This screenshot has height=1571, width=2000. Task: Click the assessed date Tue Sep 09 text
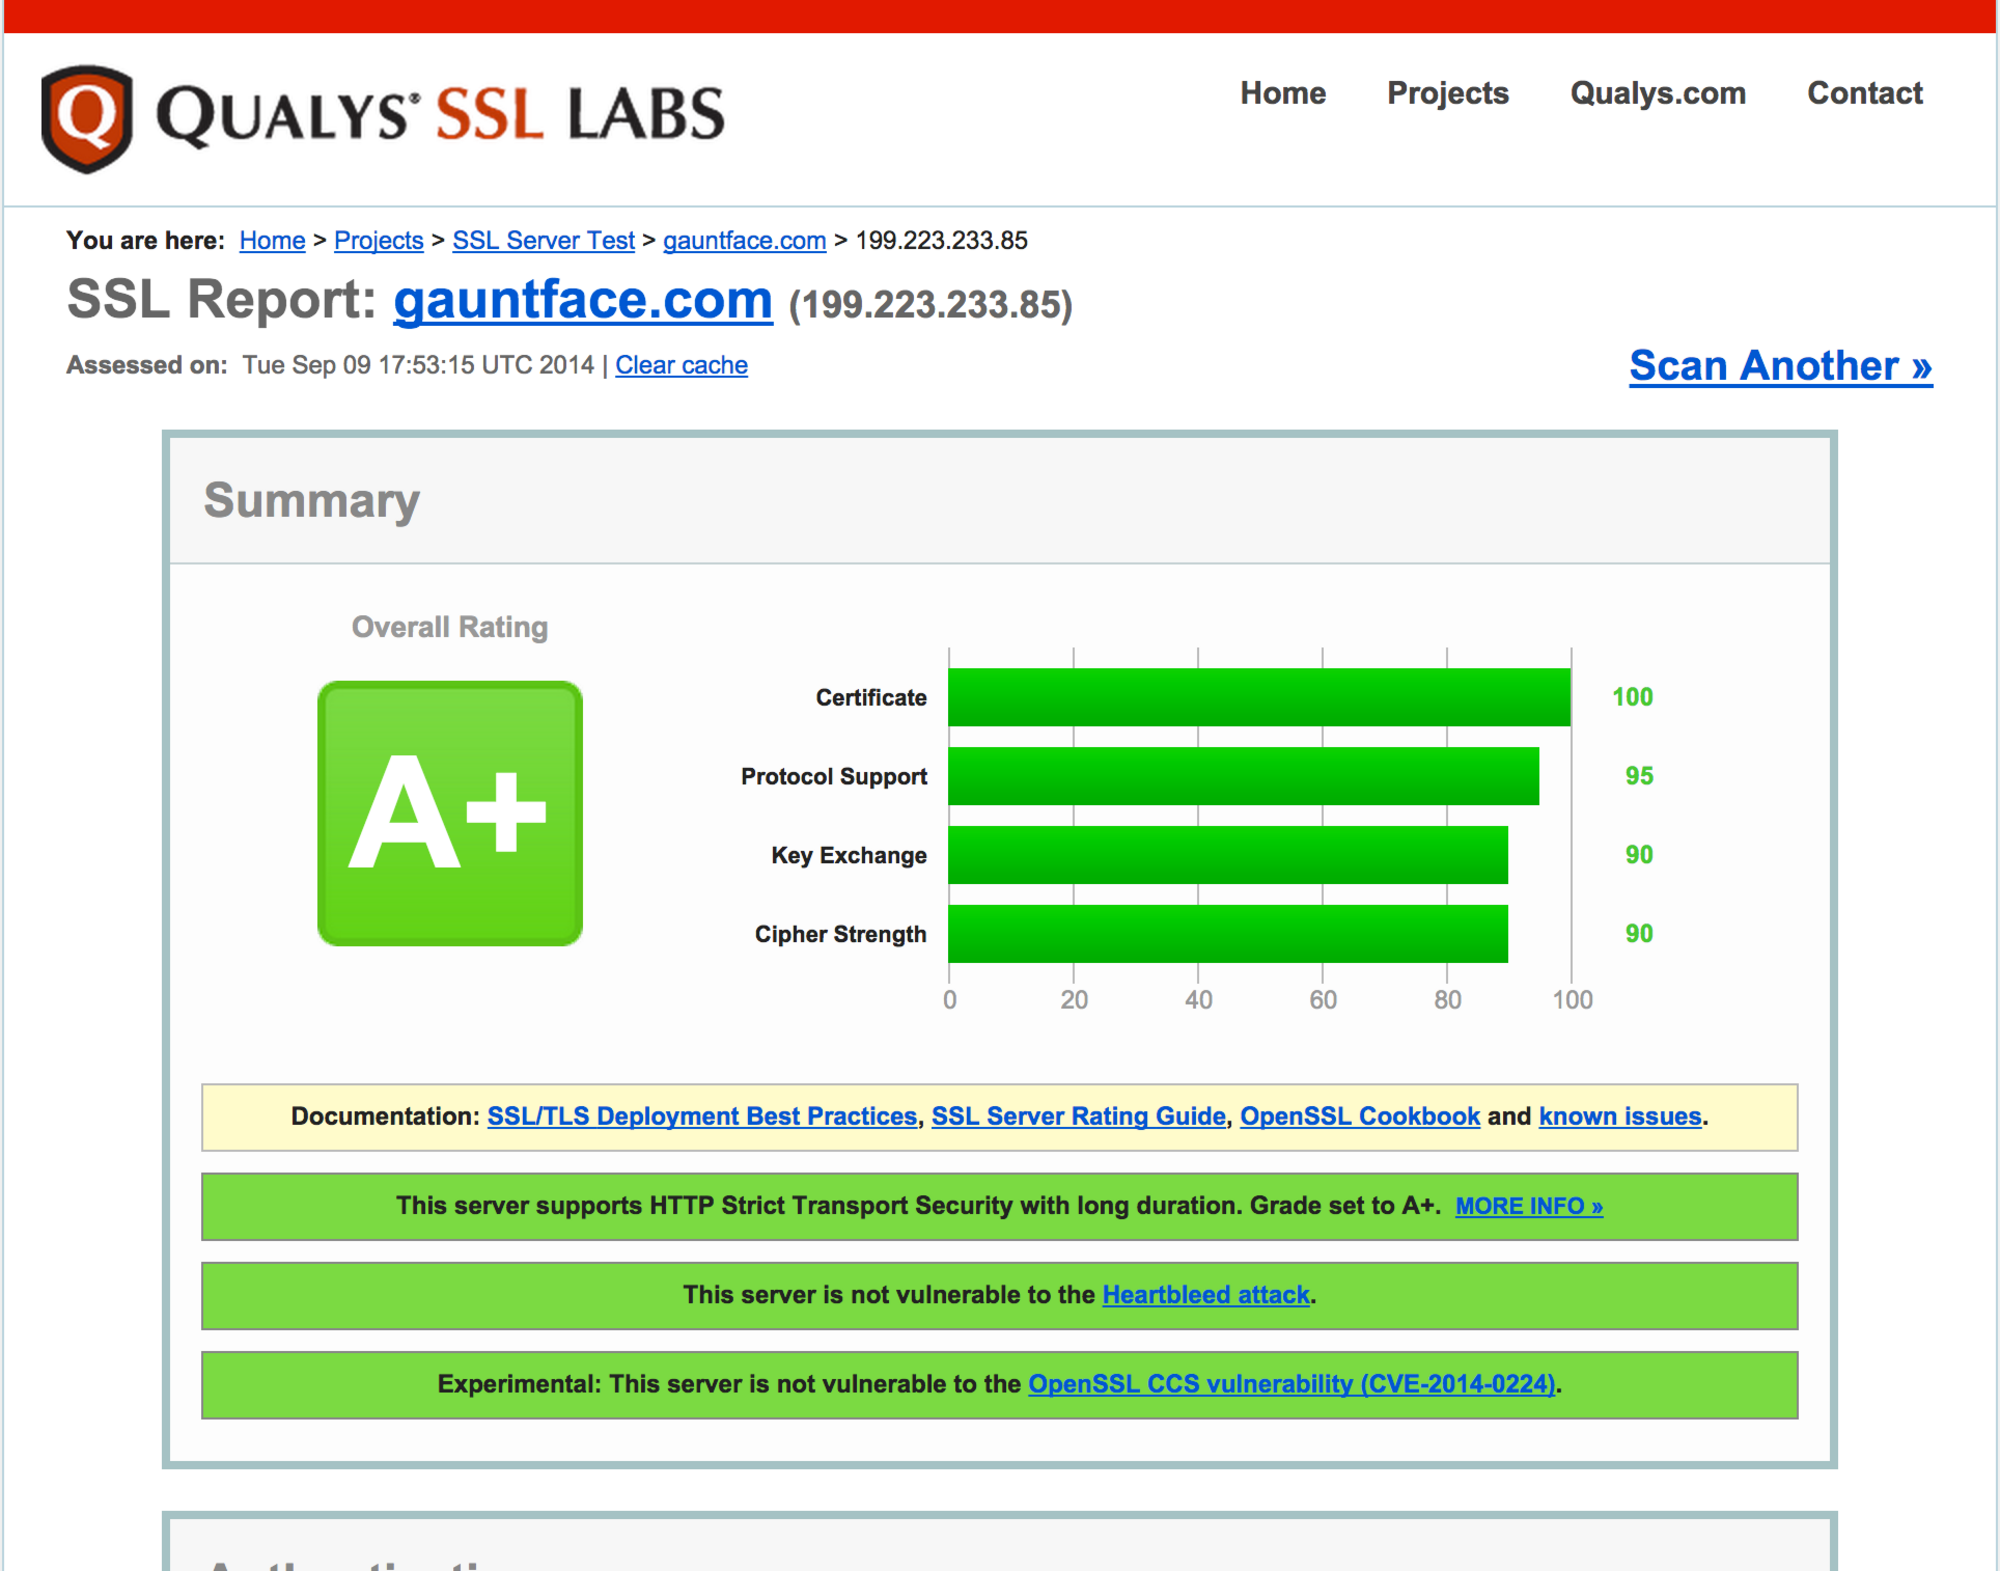tap(418, 365)
